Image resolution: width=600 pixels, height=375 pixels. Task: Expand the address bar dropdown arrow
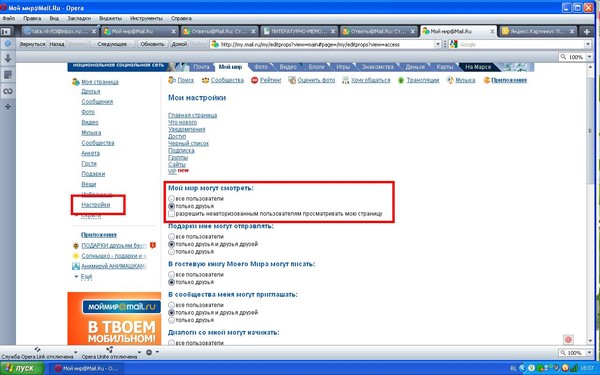[438, 44]
